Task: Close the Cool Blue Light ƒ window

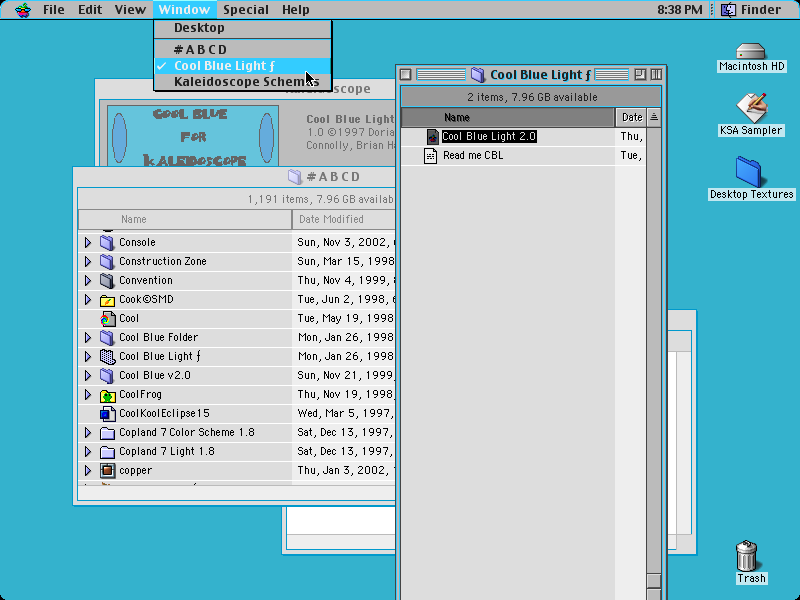Action: point(406,75)
